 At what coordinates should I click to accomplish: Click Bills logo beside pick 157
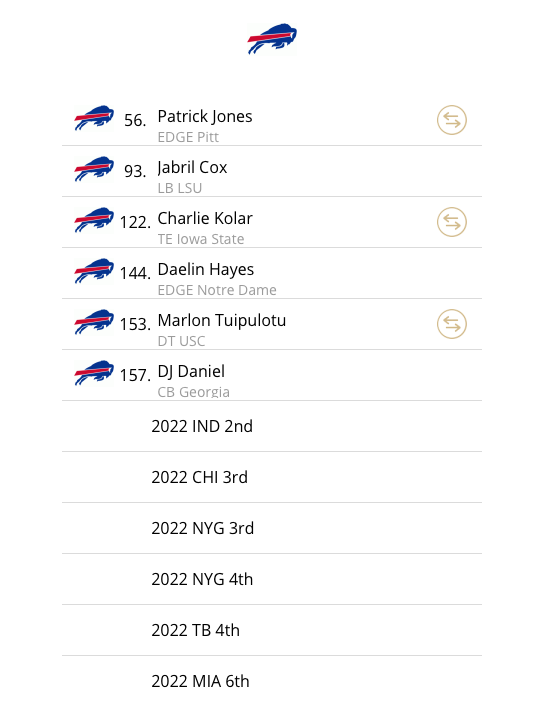click(94, 373)
